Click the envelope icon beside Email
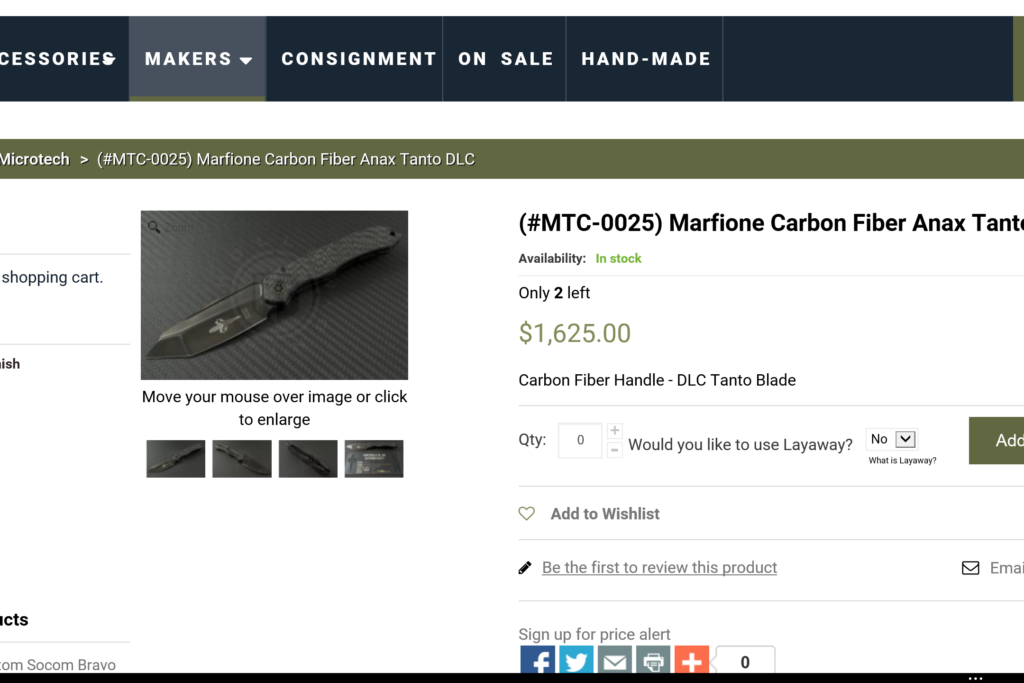The height and width of the screenshot is (683, 1024). click(x=970, y=568)
